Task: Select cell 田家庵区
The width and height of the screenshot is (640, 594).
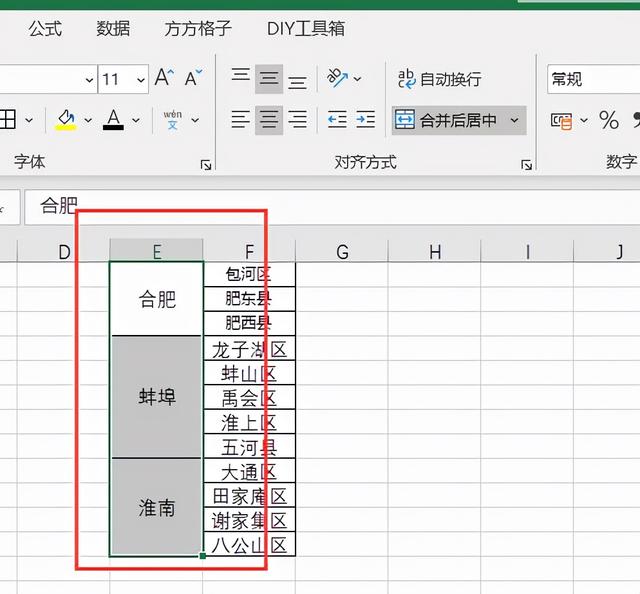Action: coord(249,496)
